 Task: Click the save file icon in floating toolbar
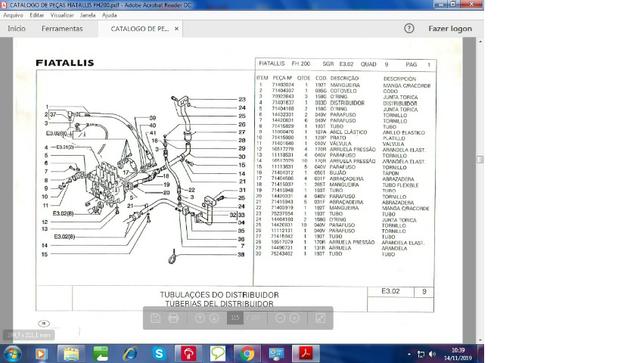(x=156, y=318)
